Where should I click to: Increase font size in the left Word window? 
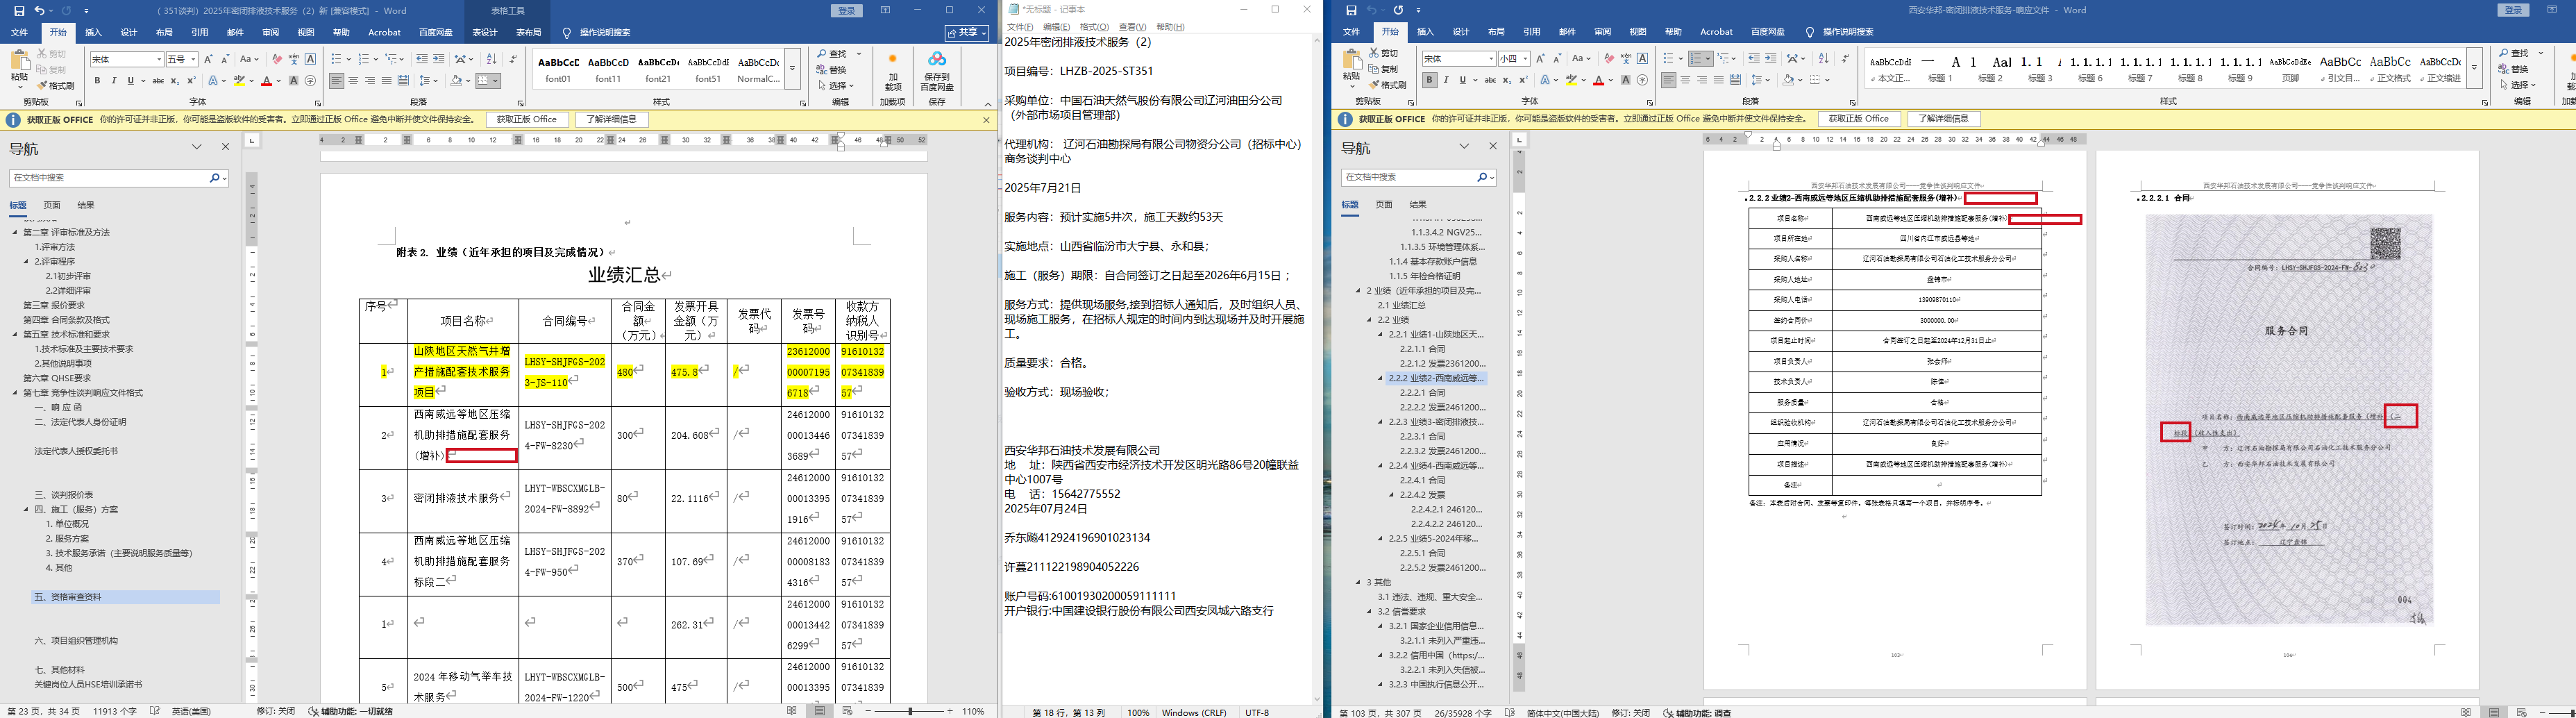pyautogui.click(x=209, y=60)
